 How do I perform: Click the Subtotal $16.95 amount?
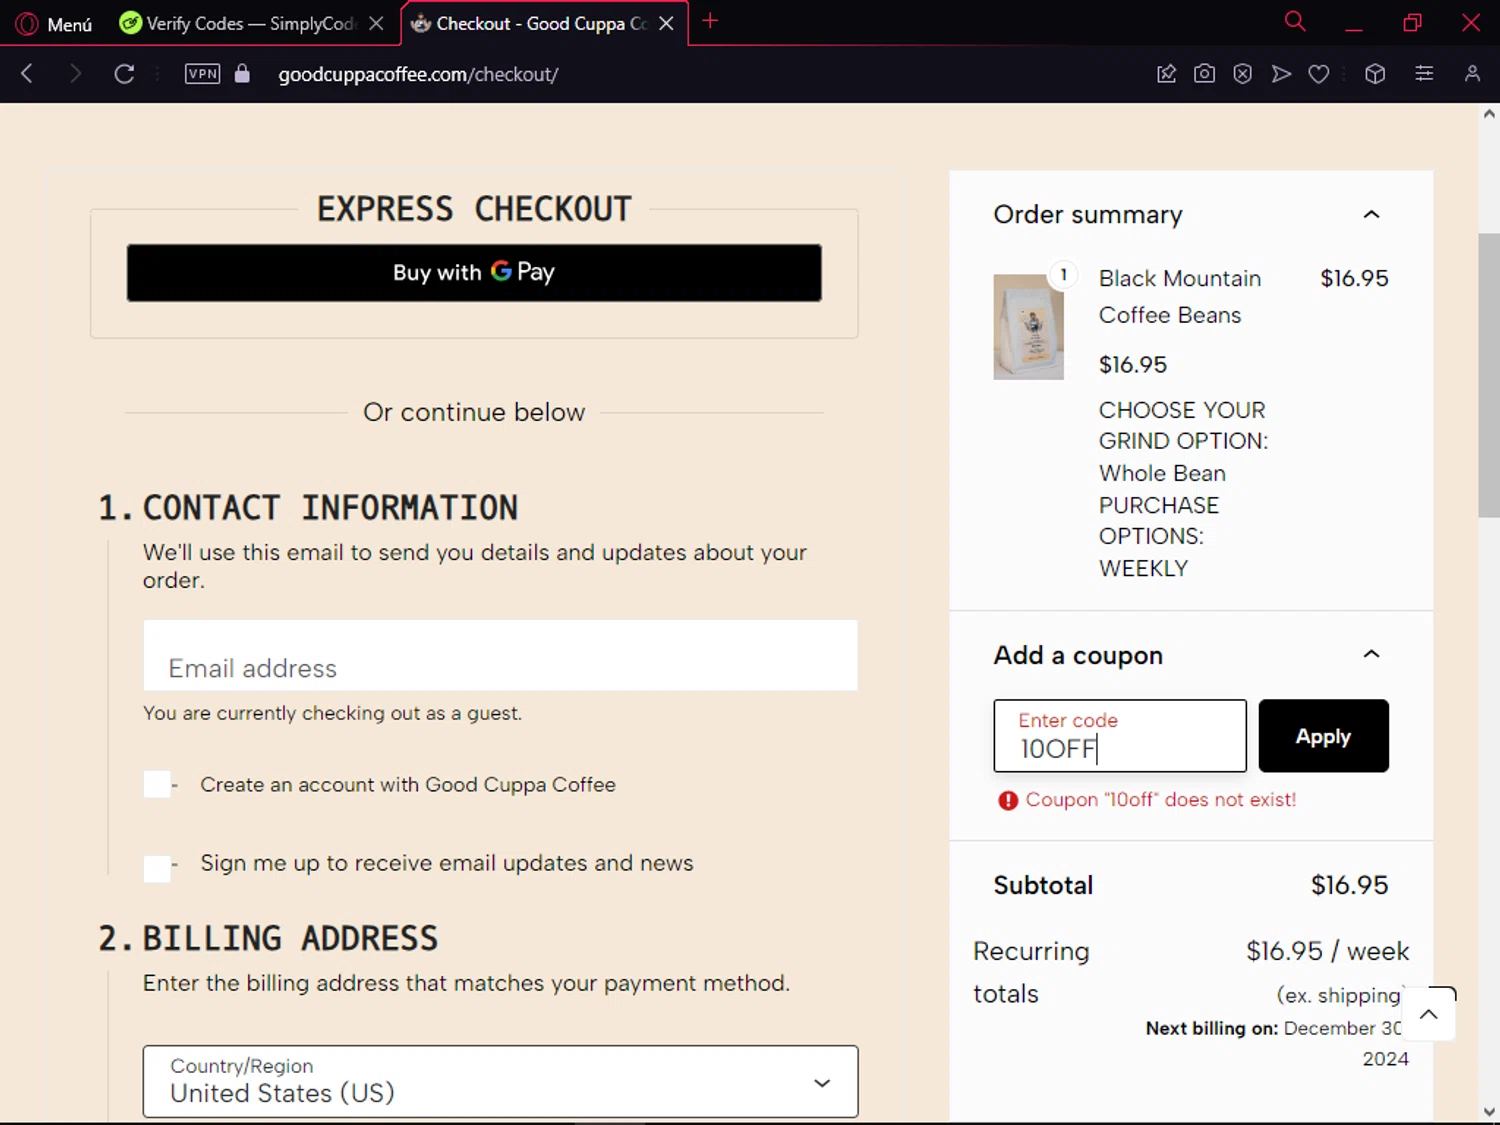point(1349,885)
